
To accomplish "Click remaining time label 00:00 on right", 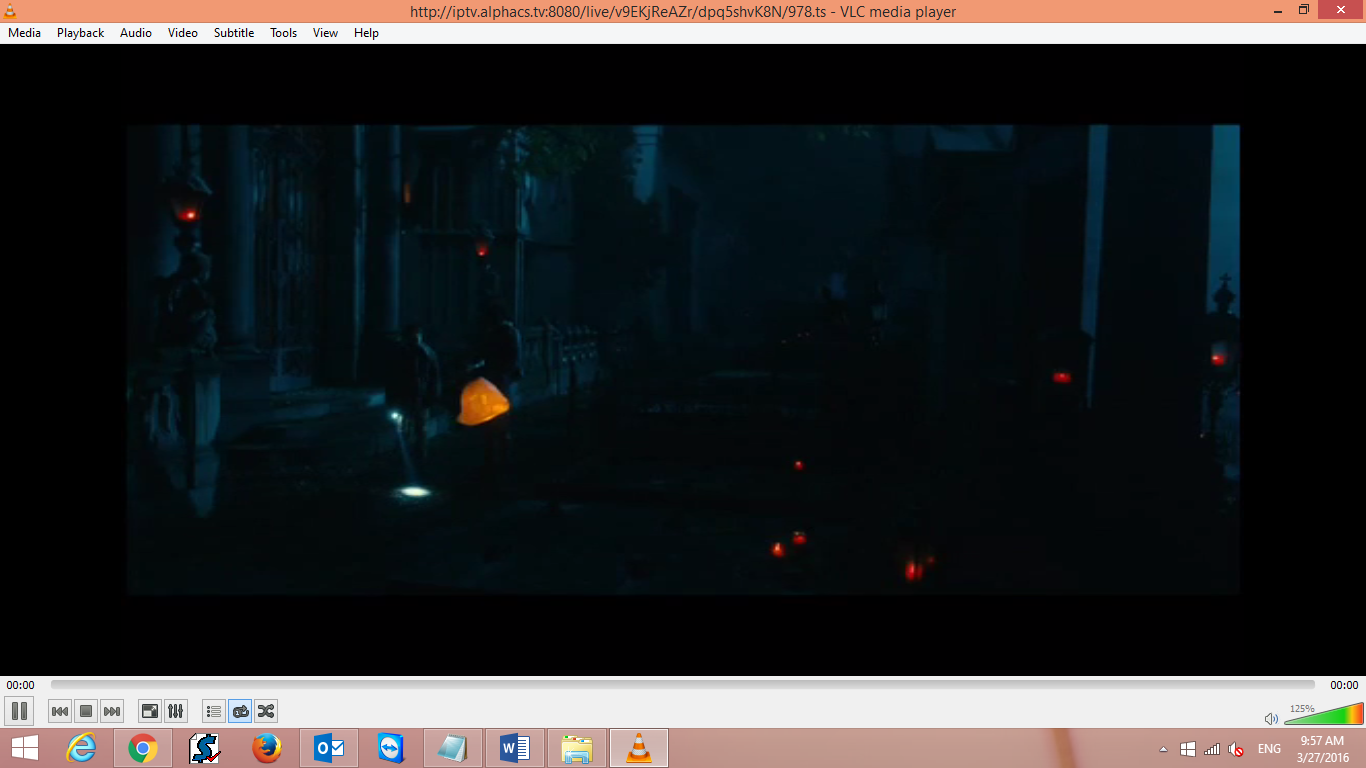I will point(1344,685).
